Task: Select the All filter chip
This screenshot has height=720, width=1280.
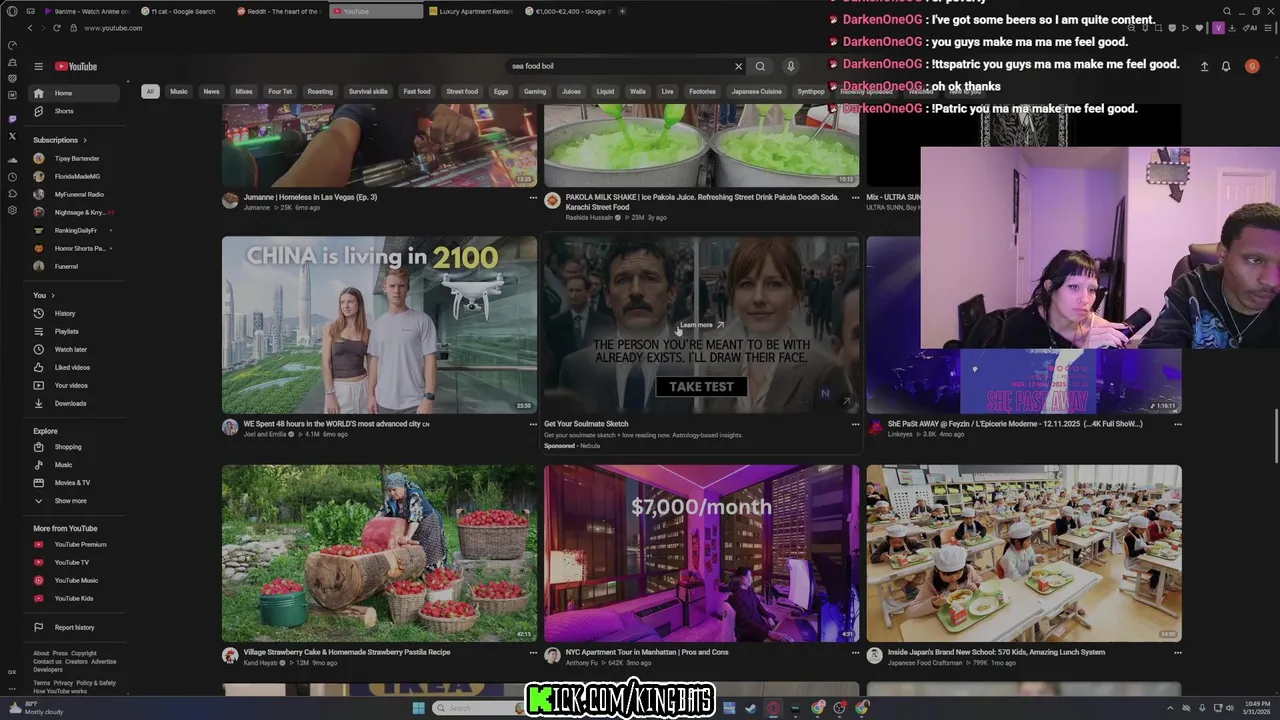Action: (x=150, y=91)
